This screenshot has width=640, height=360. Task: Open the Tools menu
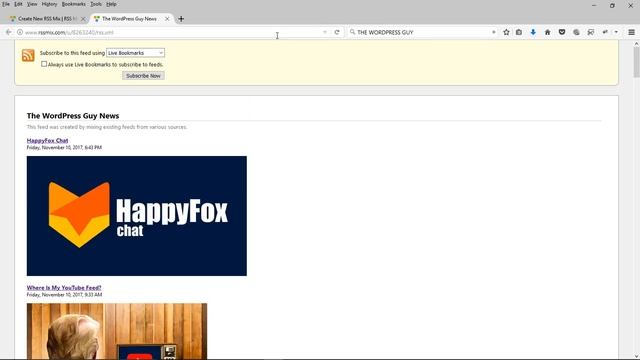tap(96, 4)
